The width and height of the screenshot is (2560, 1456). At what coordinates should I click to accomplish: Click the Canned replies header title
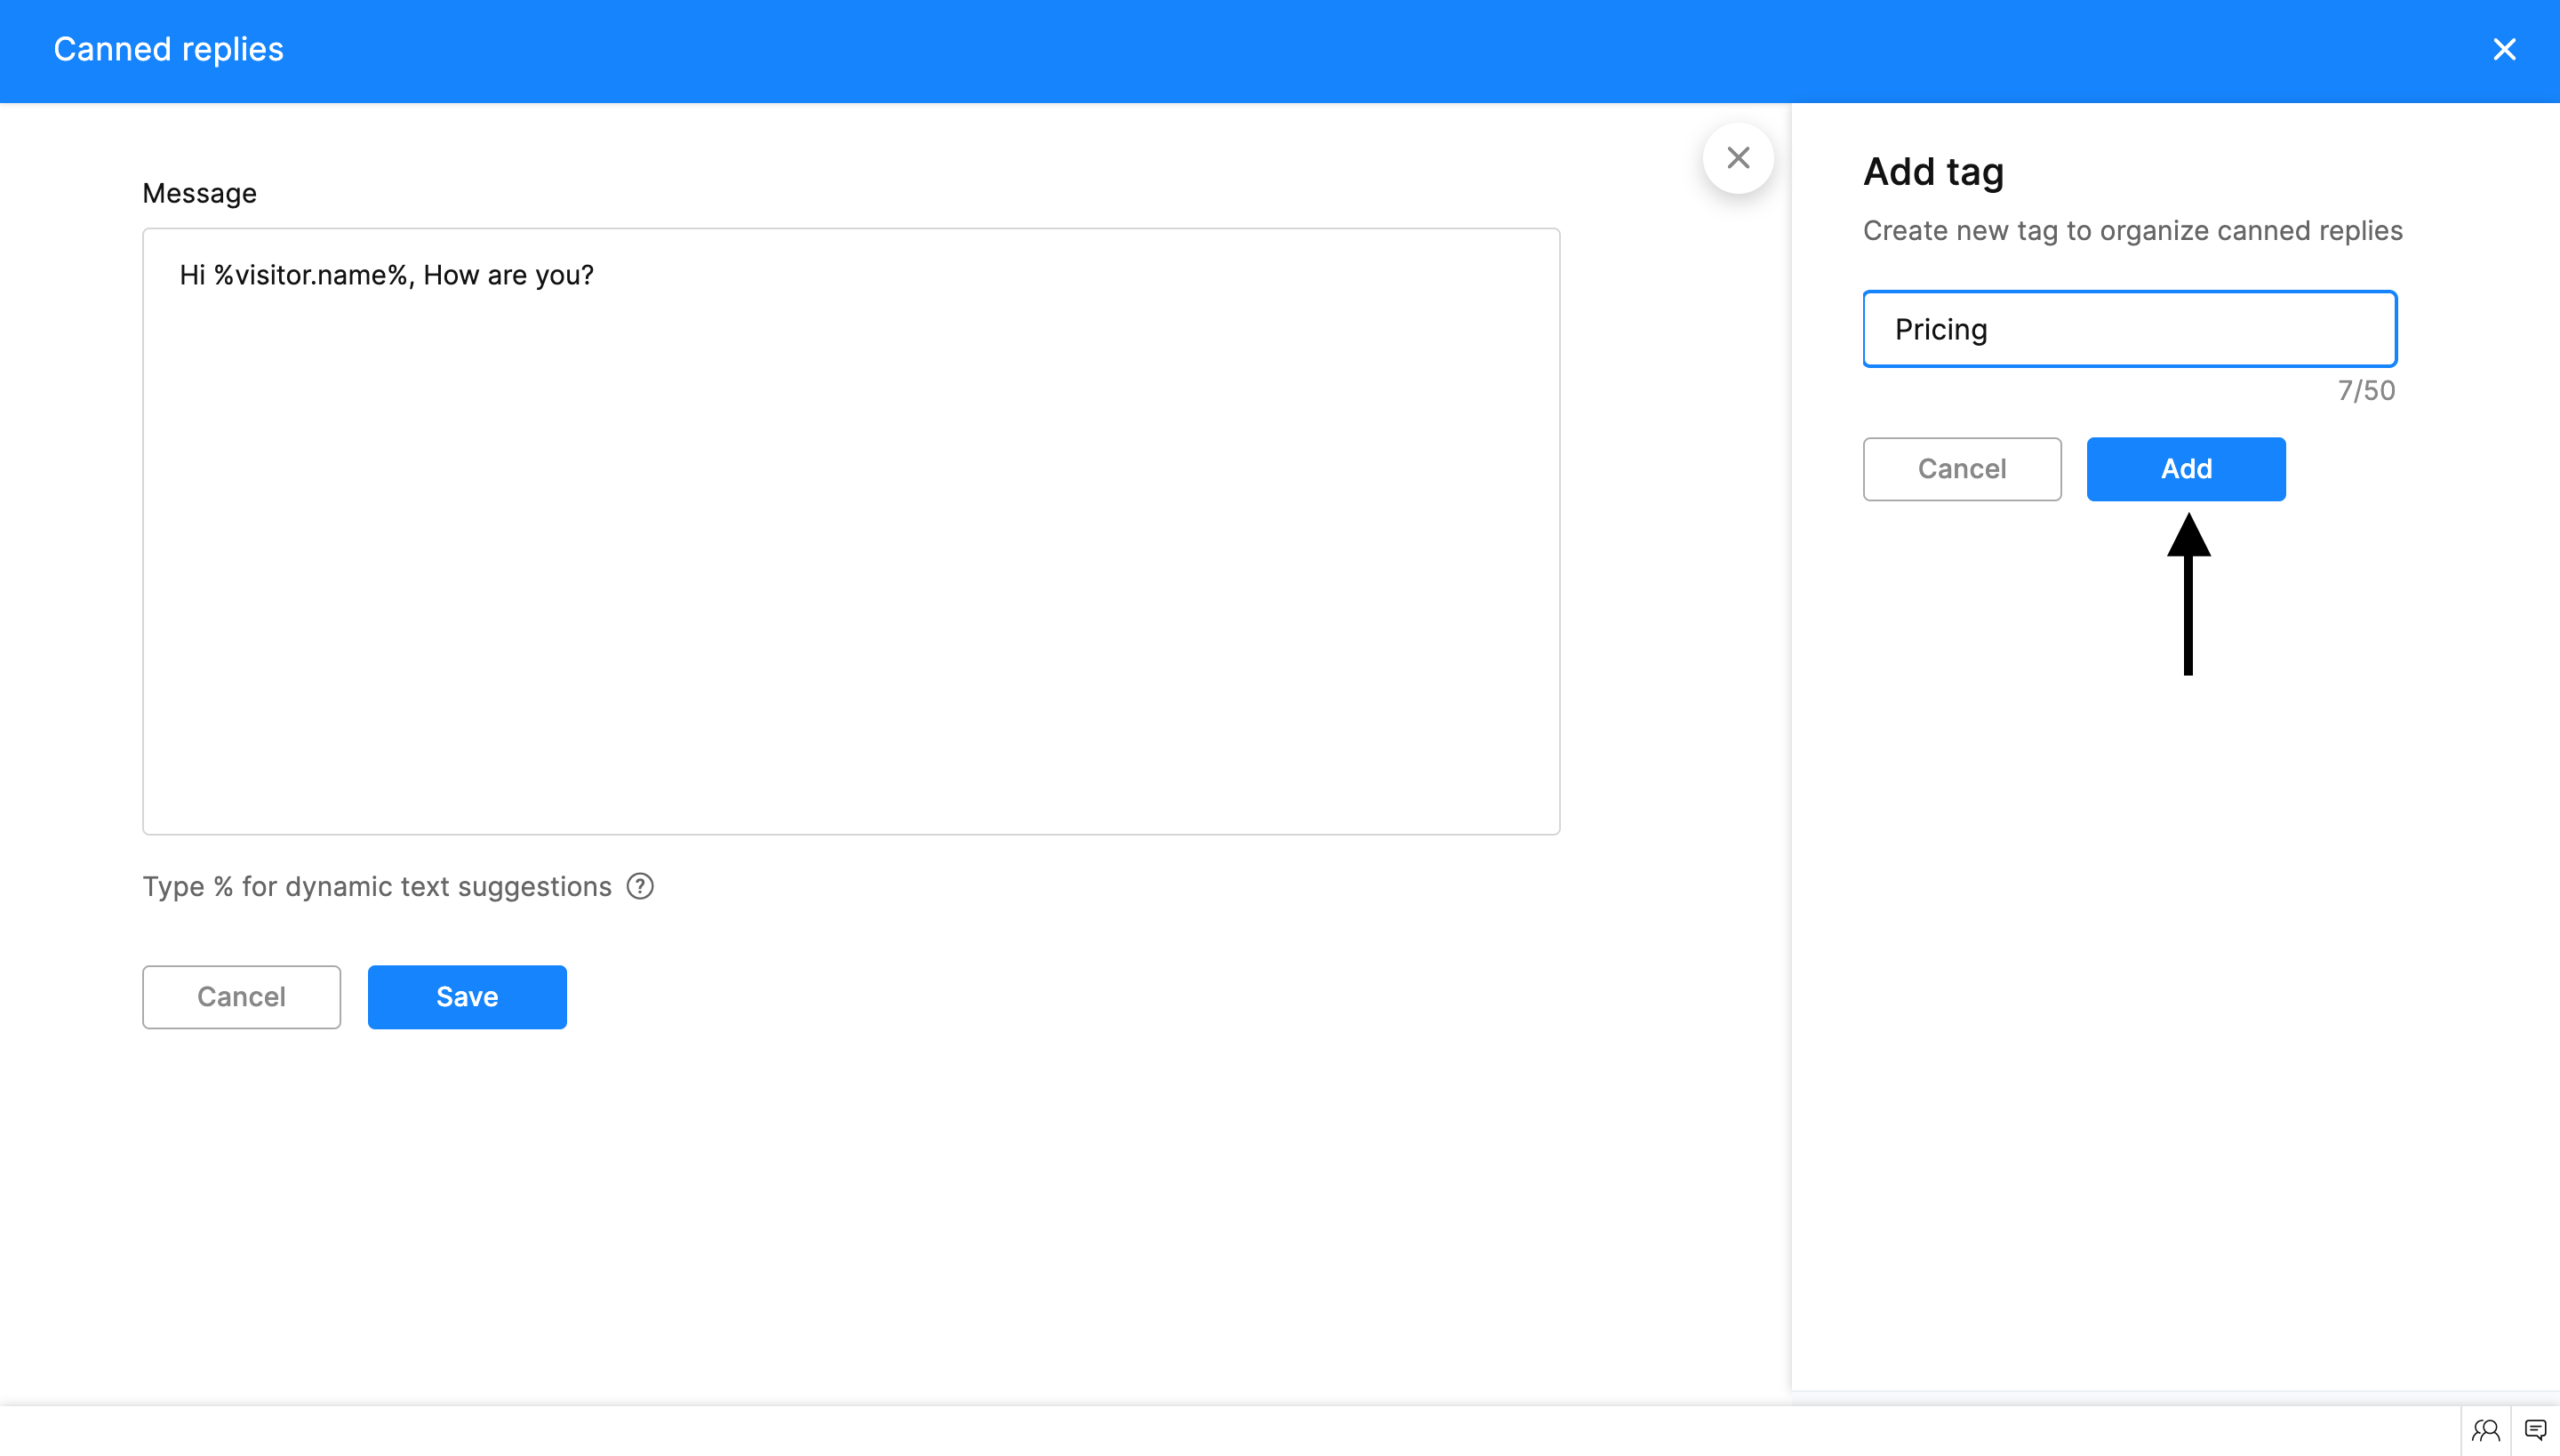[x=168, y=49]
